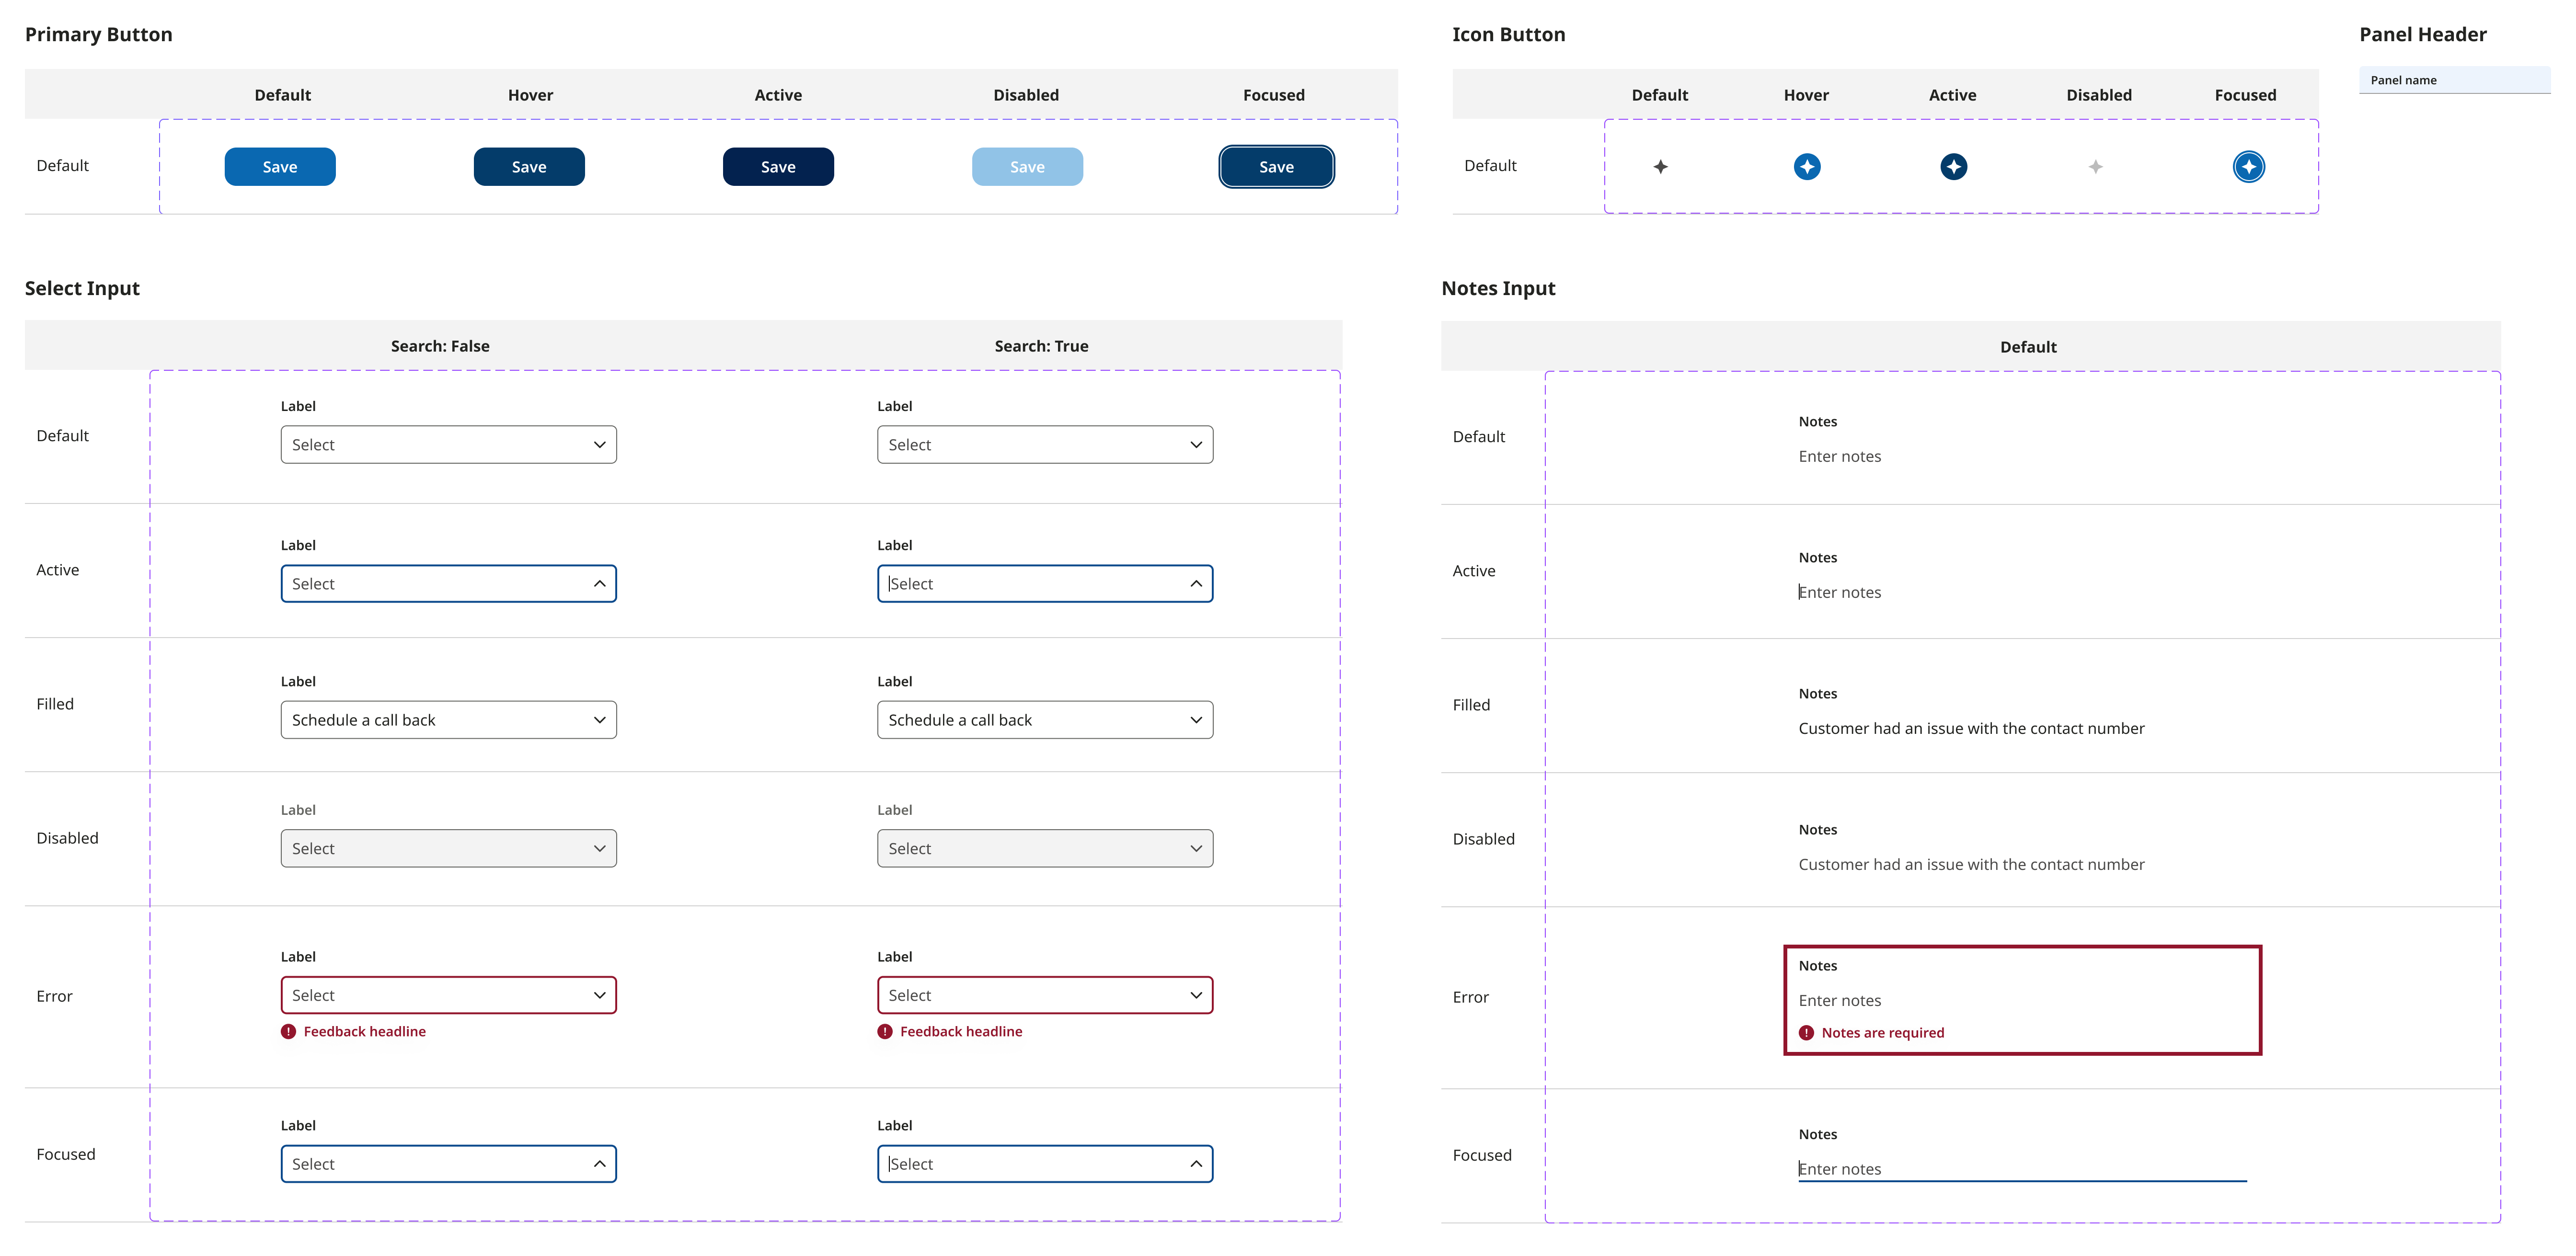2576x1256 pixels.
Task: Open the Error Select dropdown under Search False
Action: tap(448, 995)
